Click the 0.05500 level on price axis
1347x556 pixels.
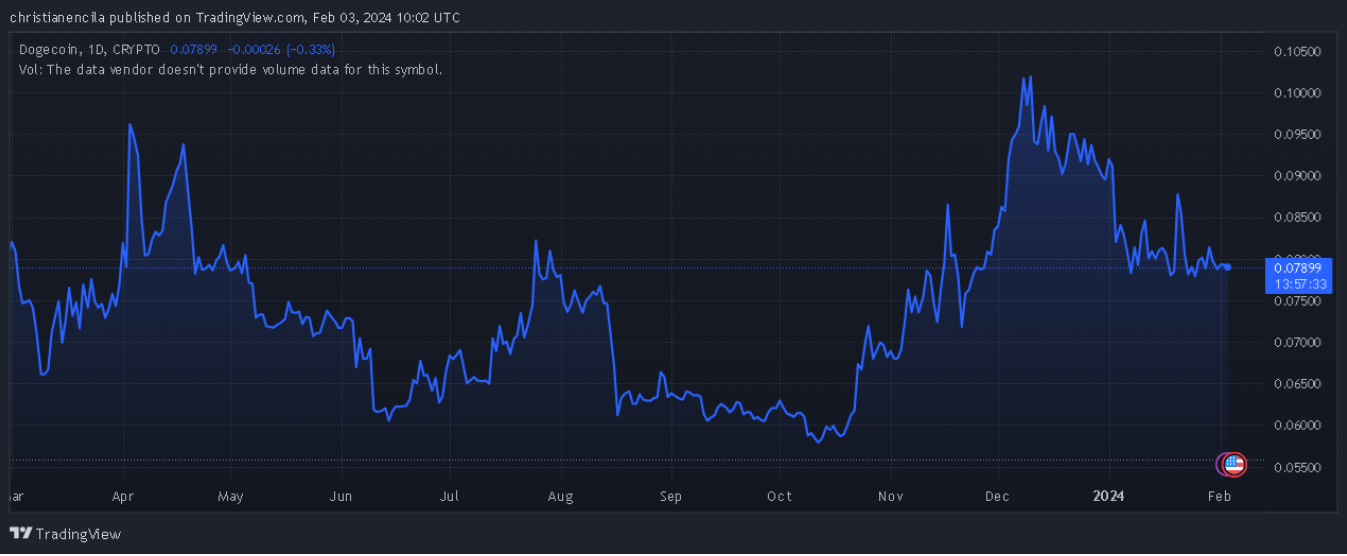pos(1296,467)
